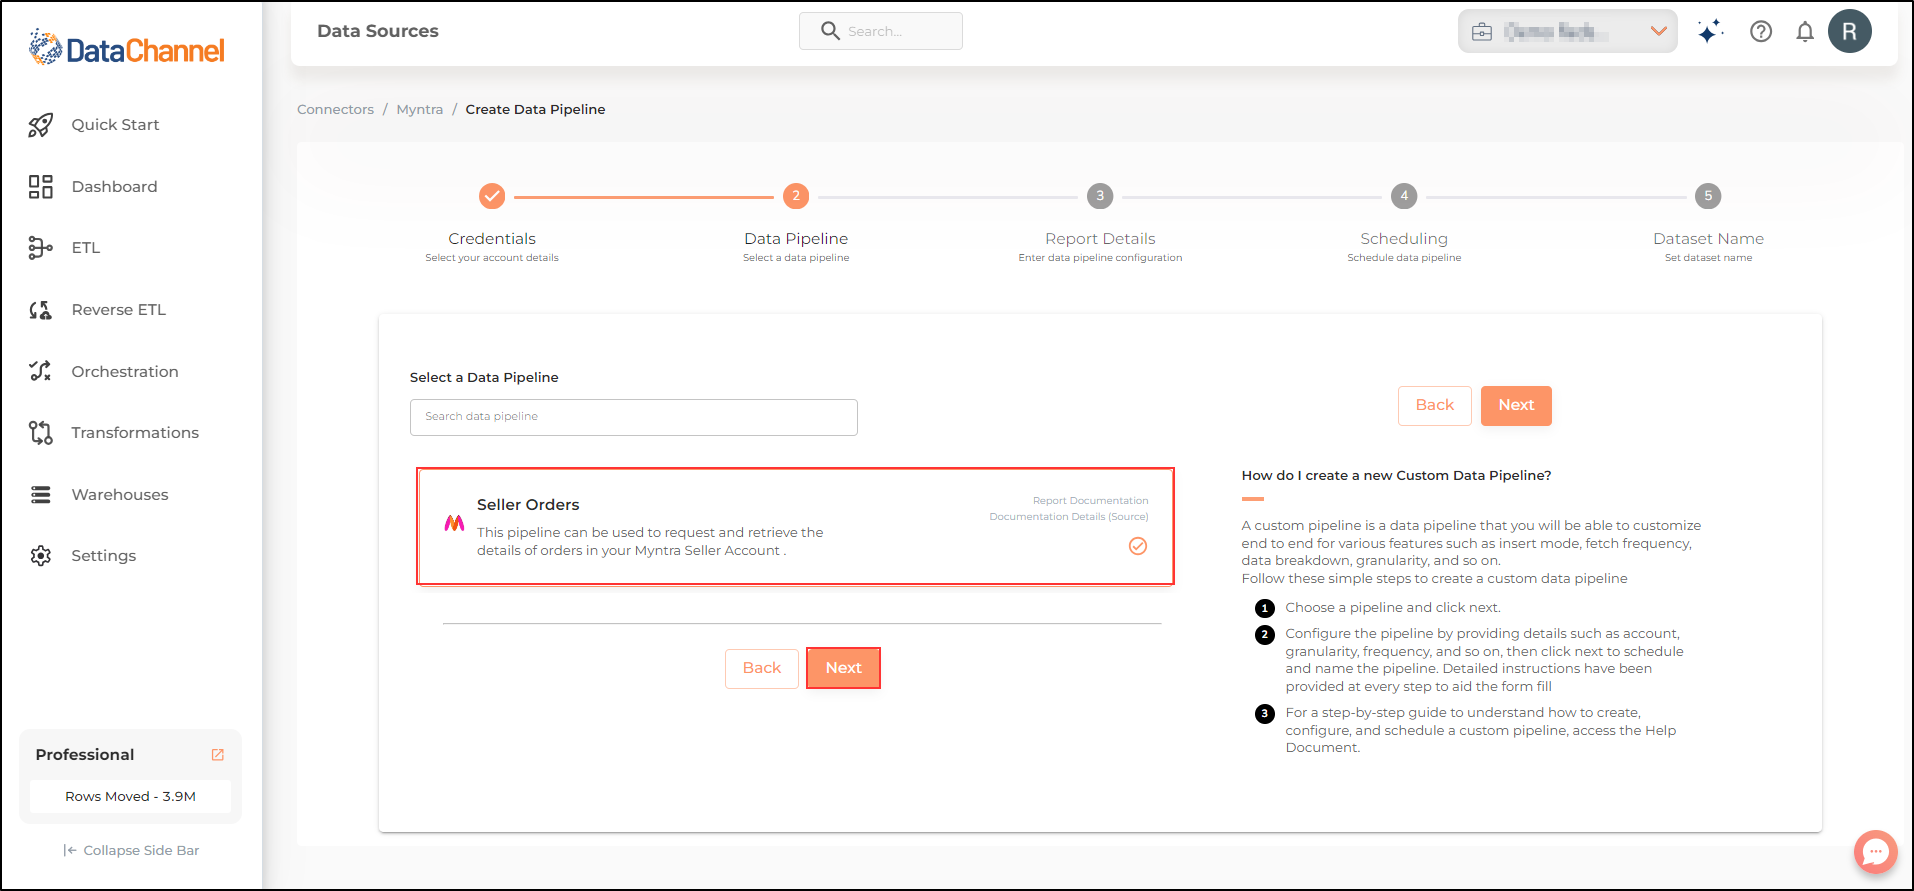Click step 5 Dataset Name marker
This screenshot has height=891, width=1914.
coord(1708,196)
